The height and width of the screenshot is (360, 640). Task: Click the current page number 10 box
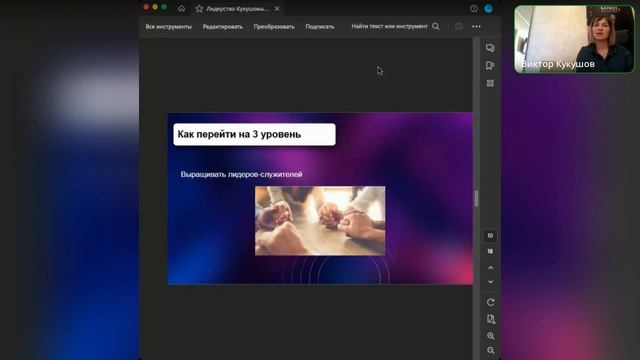point(490,236)
